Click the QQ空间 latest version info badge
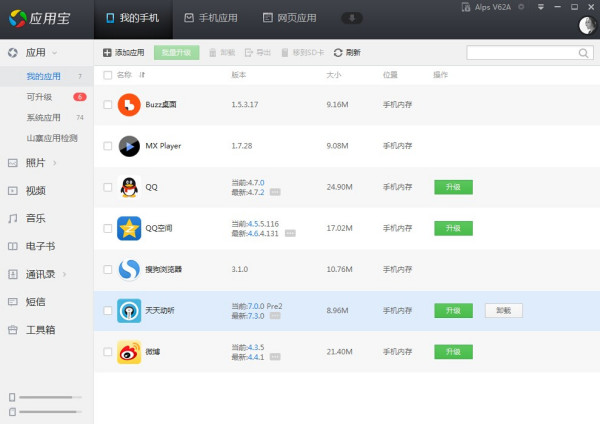 click(x=290, y=233)
